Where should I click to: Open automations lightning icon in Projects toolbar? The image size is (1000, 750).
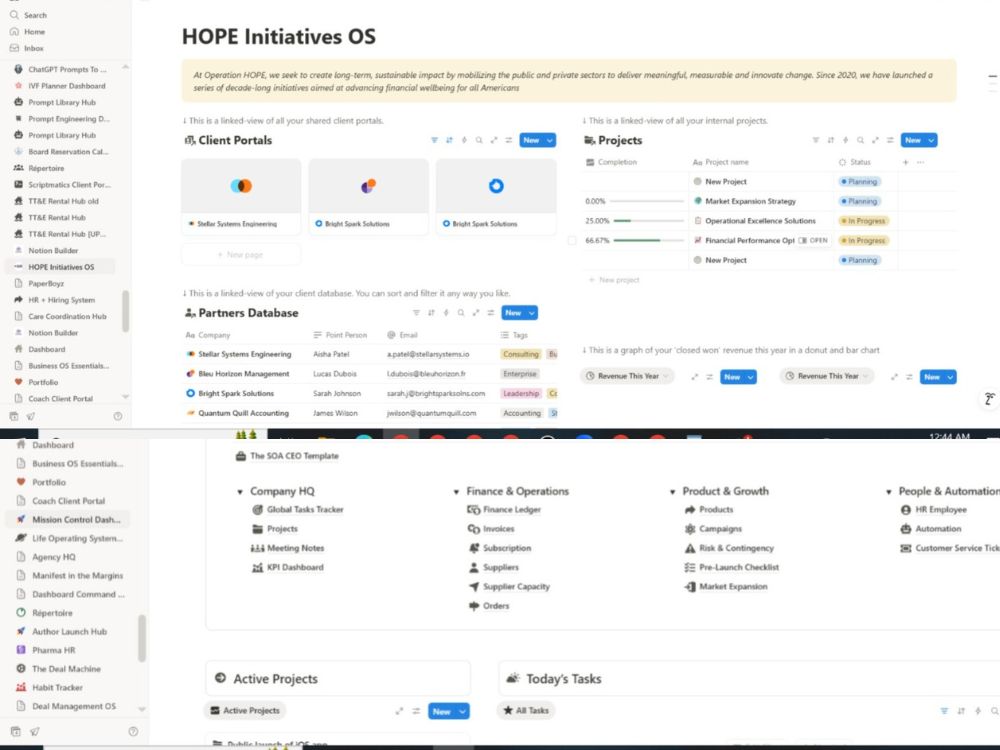(x=845, y=140)
